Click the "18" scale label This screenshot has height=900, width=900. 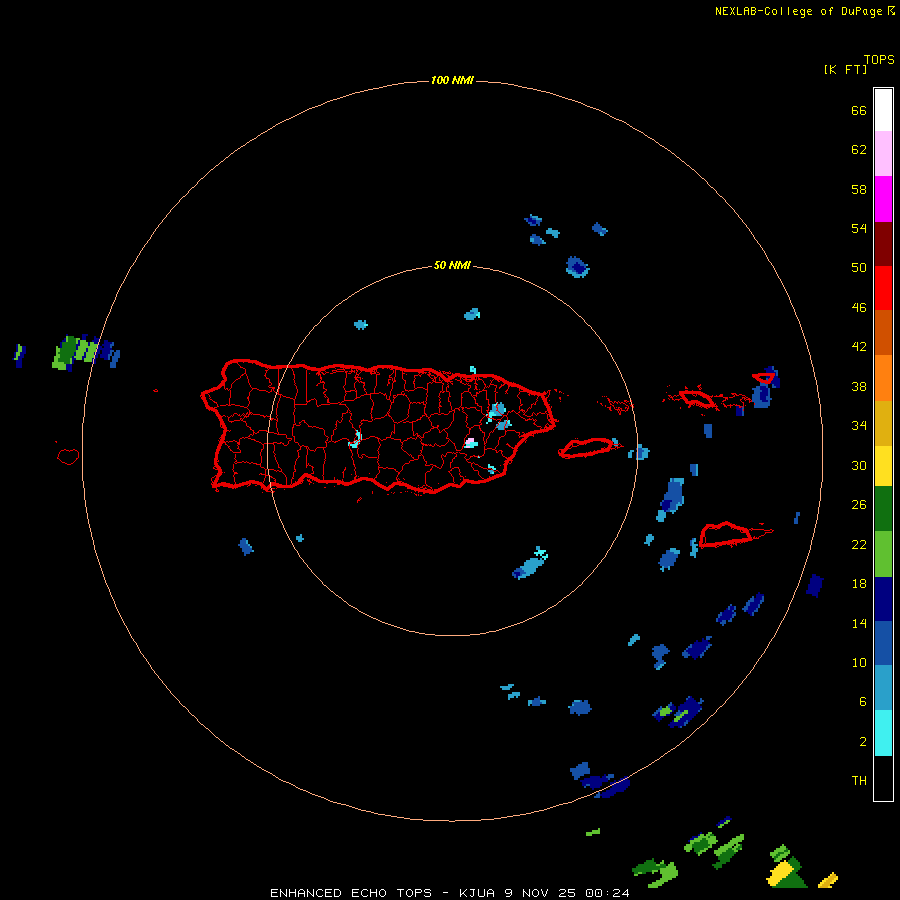[x=859, y=583]
